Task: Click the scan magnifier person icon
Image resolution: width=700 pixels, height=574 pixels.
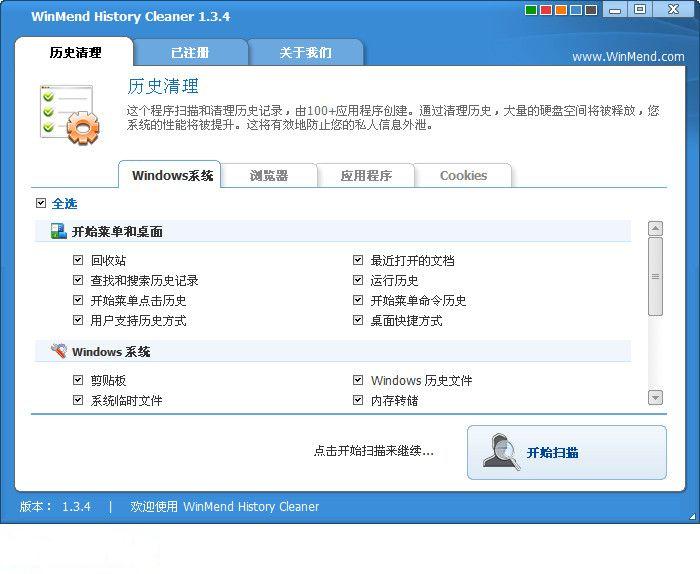Action: [501, 452]
